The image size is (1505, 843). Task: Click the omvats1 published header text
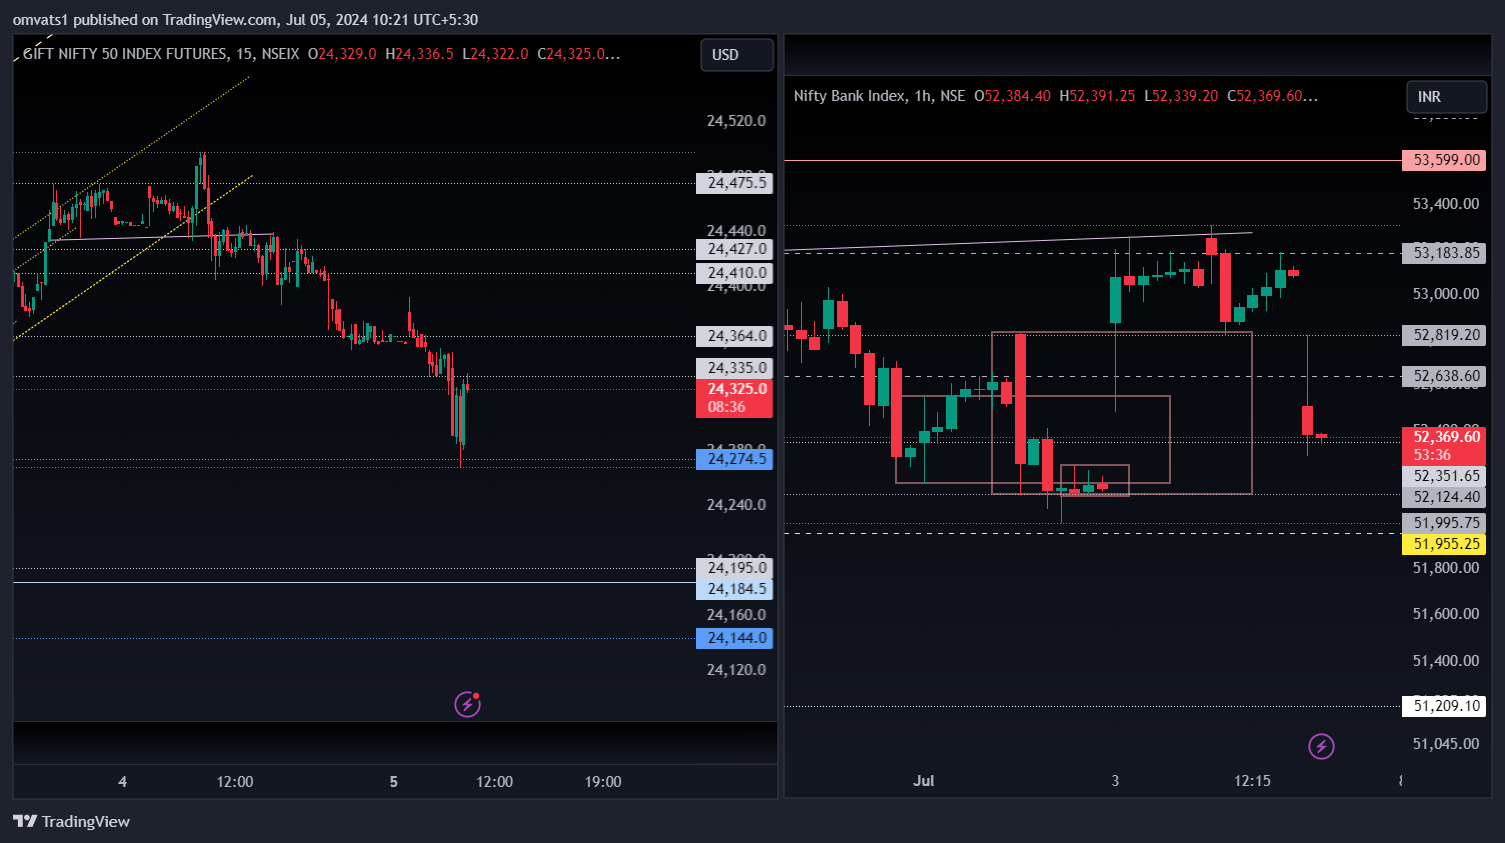coord(245,20)
